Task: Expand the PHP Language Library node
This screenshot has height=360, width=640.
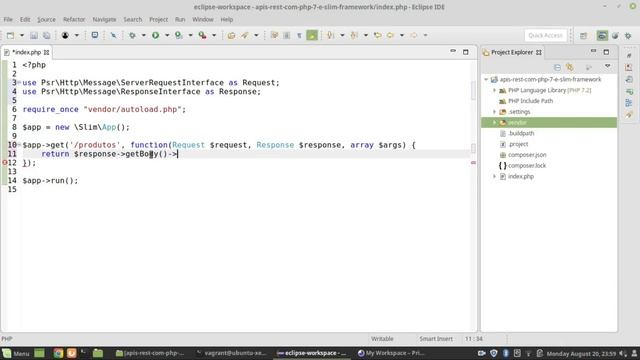Action: [x=494, y=90]
